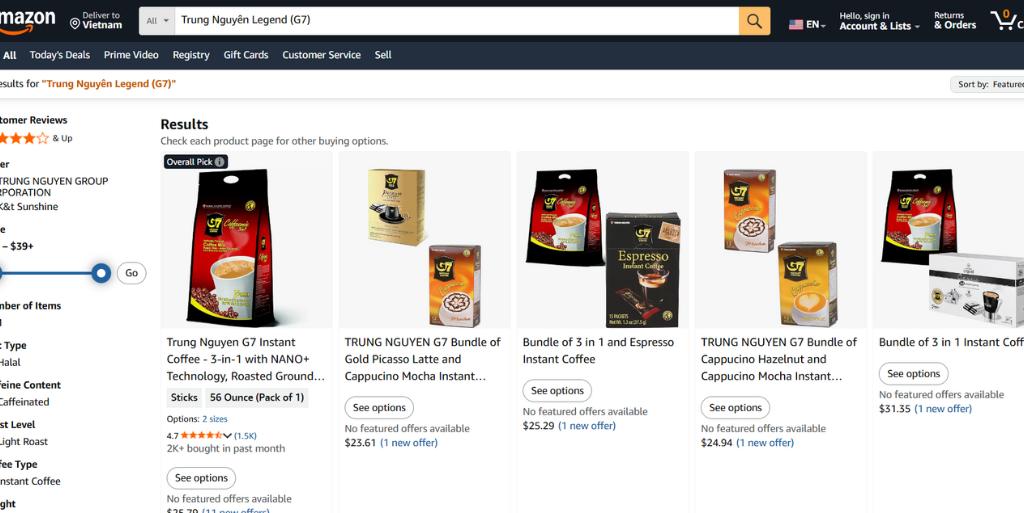Open the 2 sizes options link
The height and width of the screenshot is (513, 1024).
coord(215,419)
